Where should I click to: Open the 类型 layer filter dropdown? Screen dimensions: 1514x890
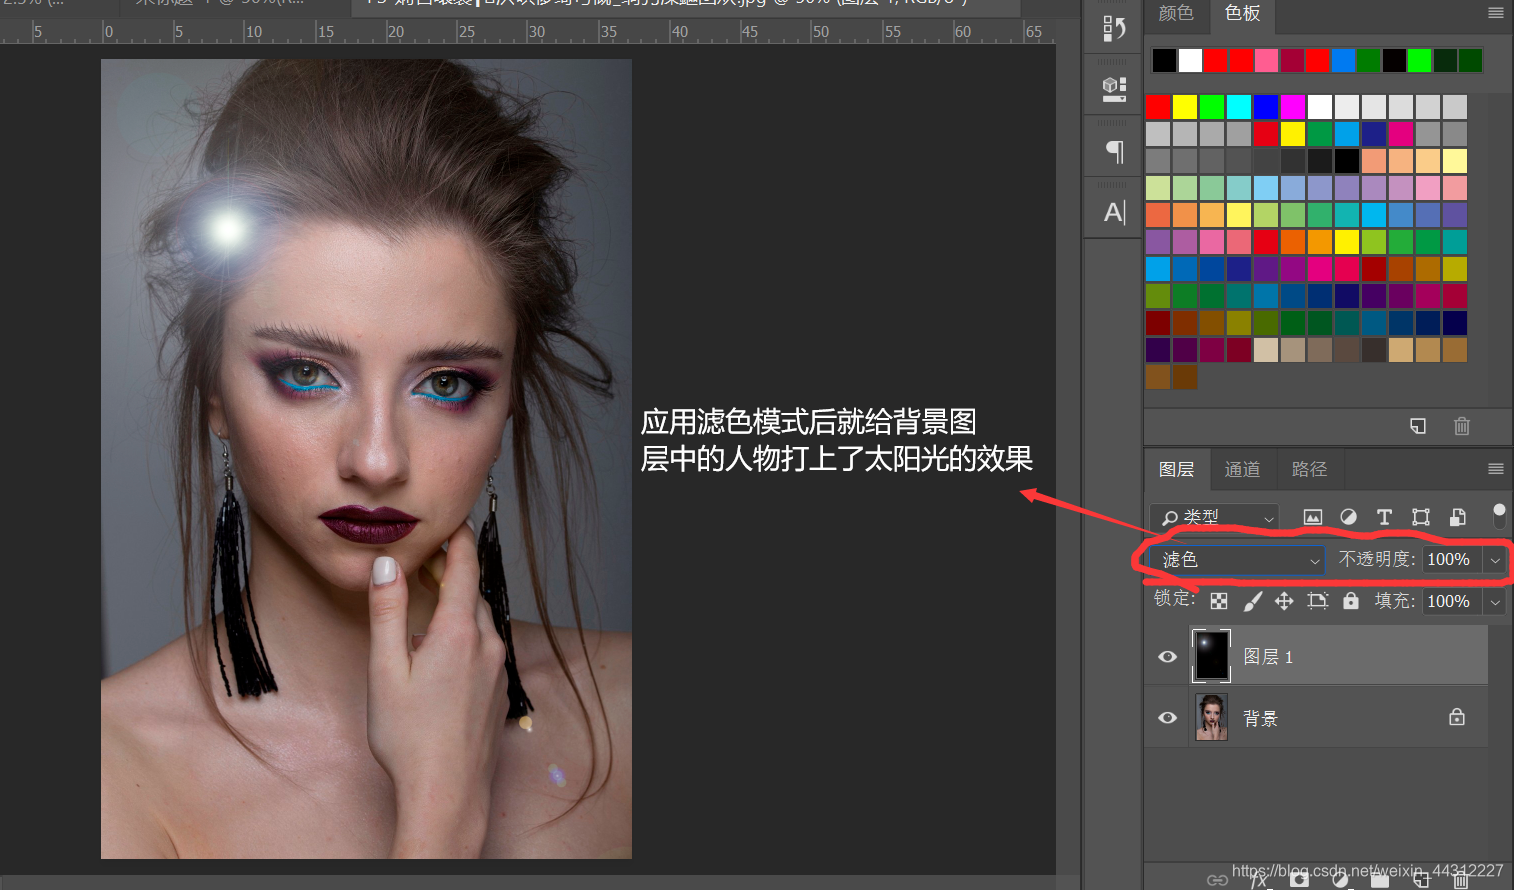pyautogui.click(x=1214, y=517)
